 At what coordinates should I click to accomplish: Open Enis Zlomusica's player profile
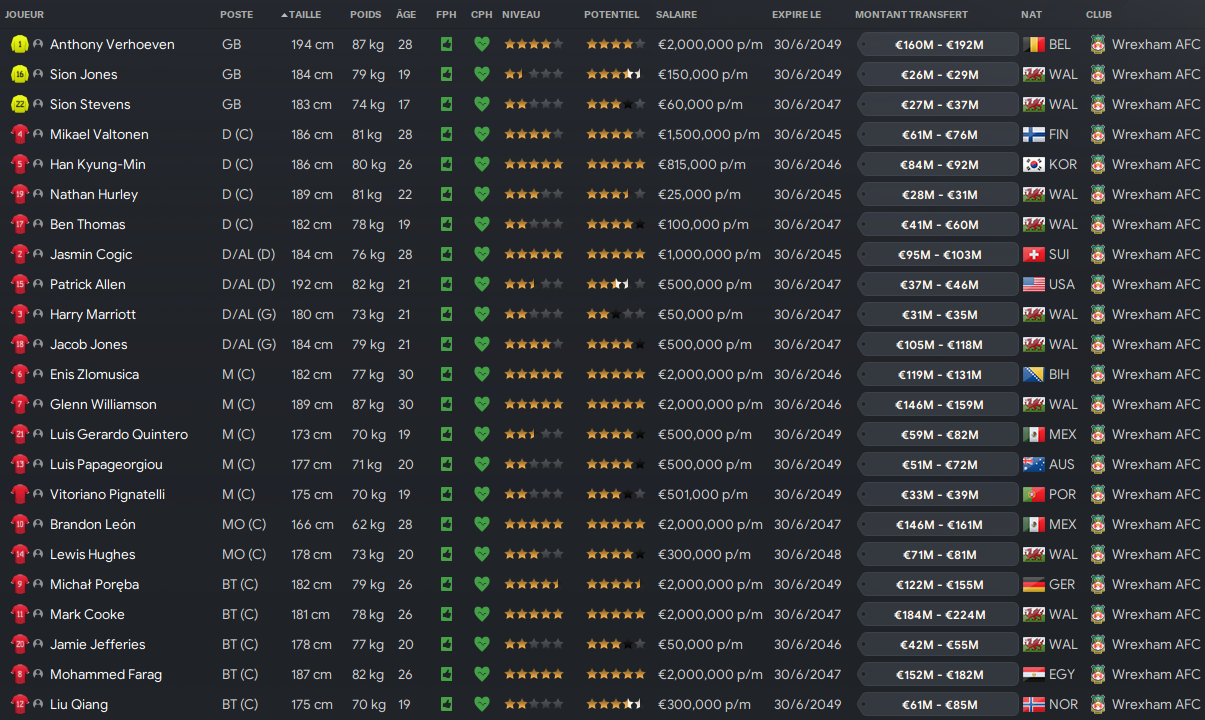[x=94, y=374]
